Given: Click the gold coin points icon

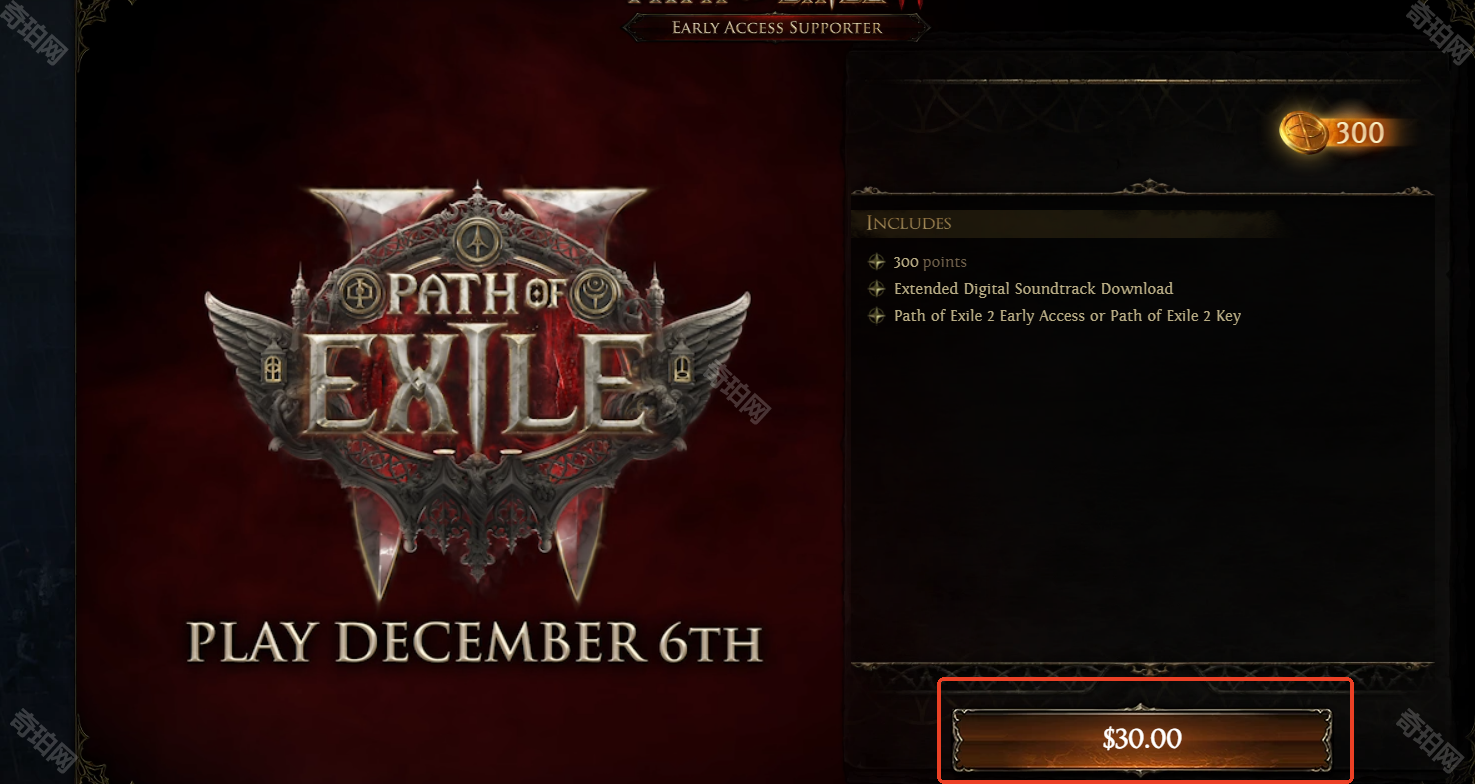Looking at the screenshot, I should point(1304,132).
